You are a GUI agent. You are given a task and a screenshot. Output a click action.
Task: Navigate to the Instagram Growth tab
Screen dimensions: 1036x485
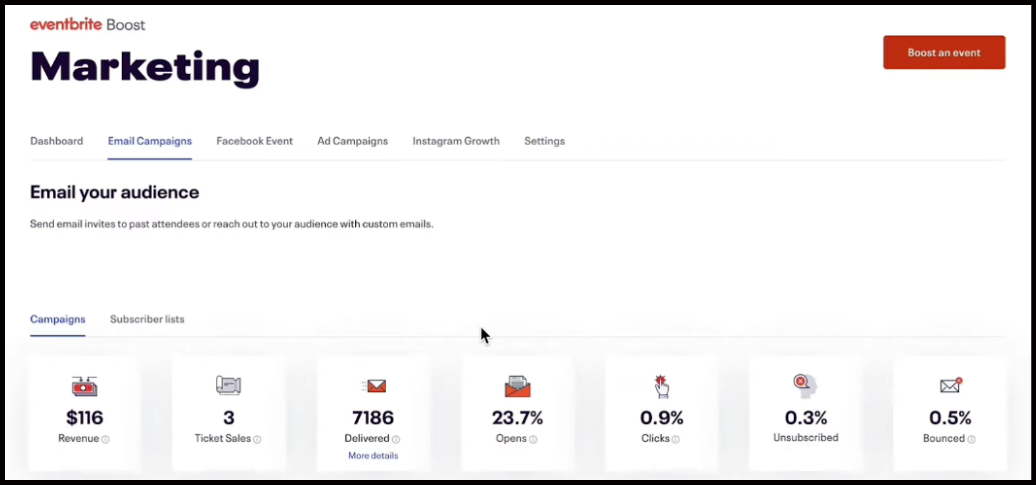pyautogui.click(x=456, y=141)
